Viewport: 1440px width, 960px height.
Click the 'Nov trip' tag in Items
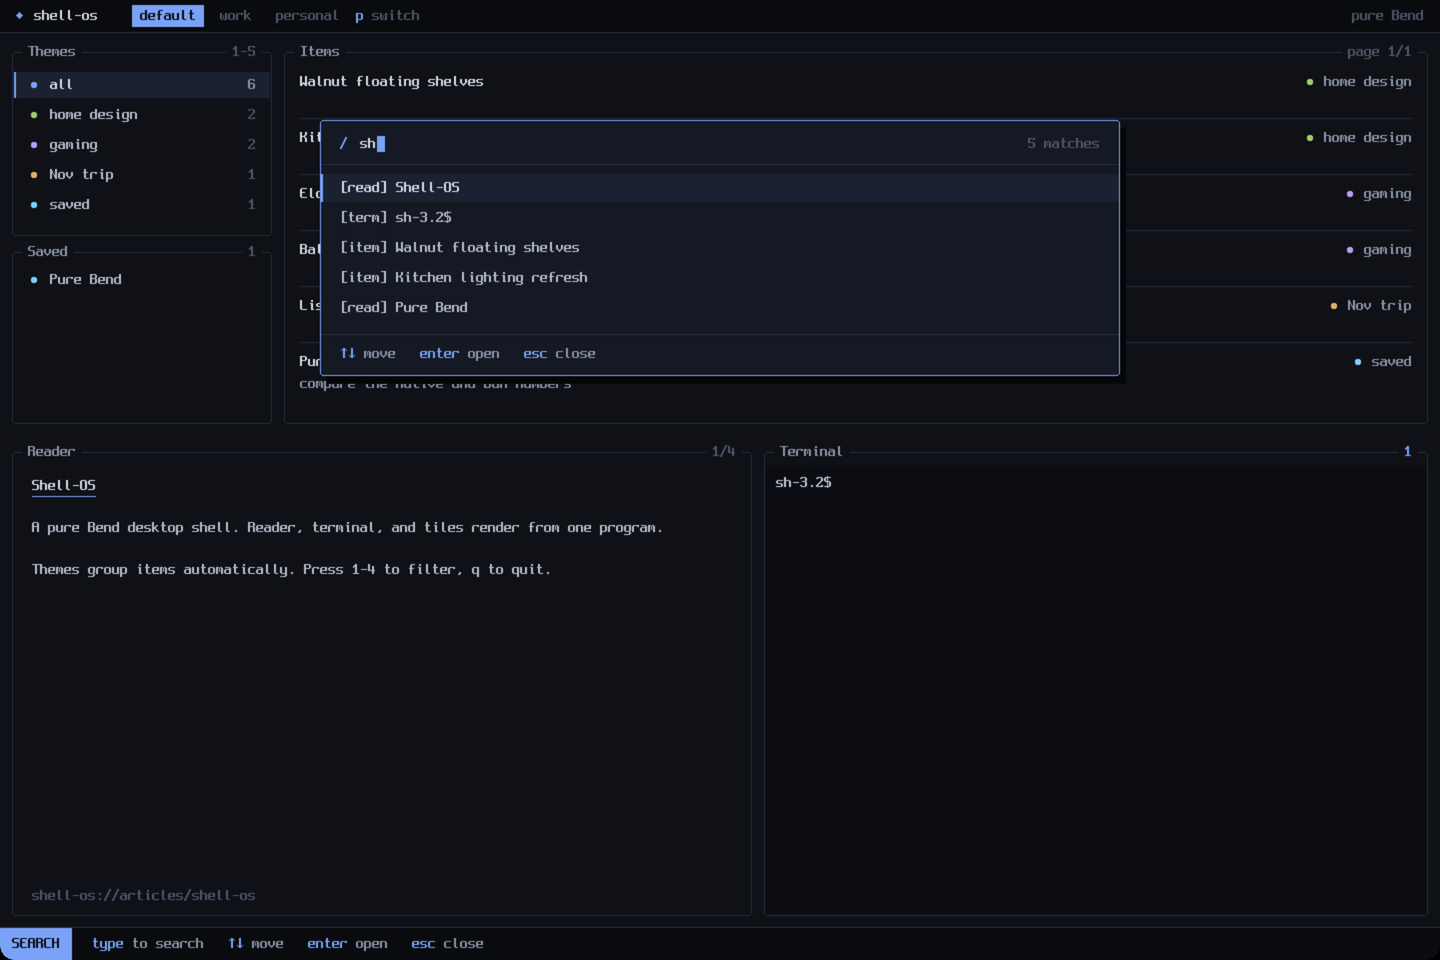(1371, 305)
